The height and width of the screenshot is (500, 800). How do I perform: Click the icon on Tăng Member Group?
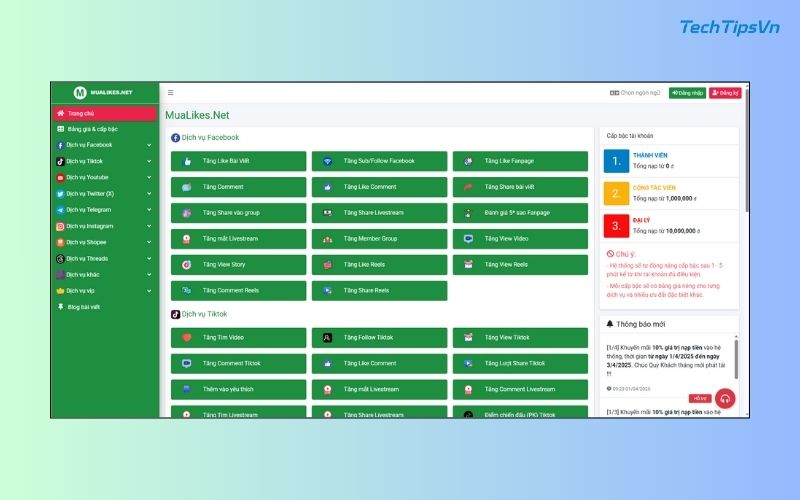(328, 239)
